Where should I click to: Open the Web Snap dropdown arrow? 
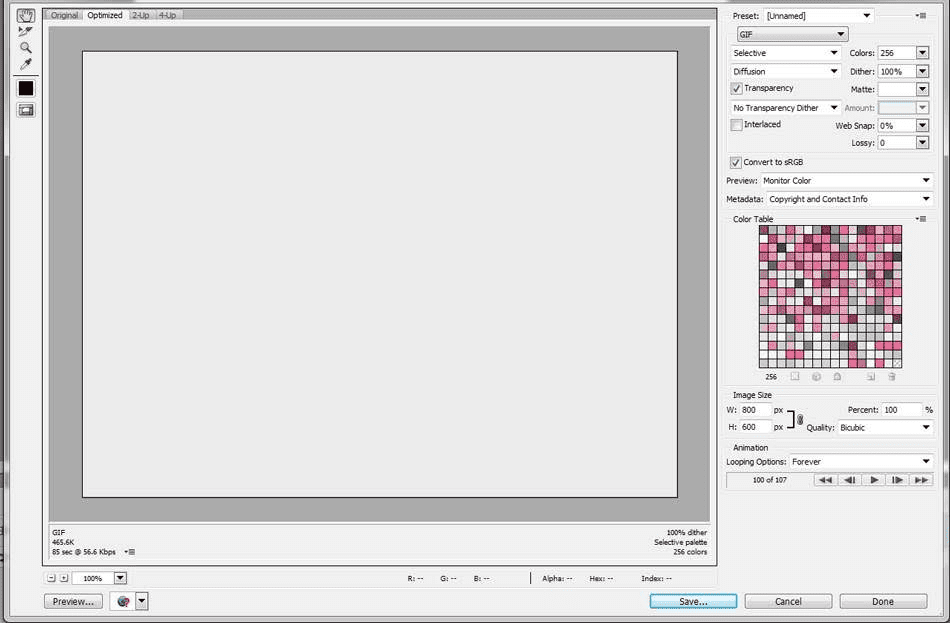pyautogui.click(x=922, y=125)
